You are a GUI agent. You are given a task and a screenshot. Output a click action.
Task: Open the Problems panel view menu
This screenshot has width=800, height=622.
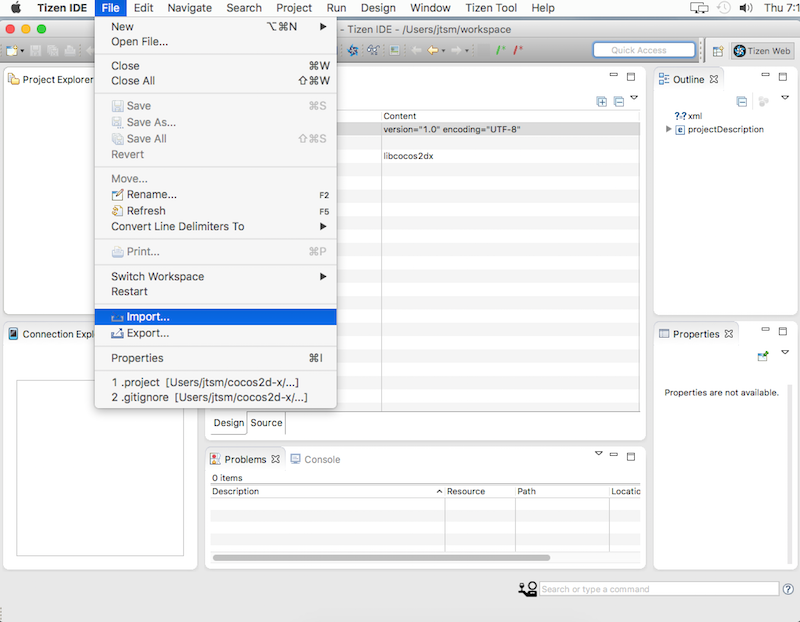click(598, 455)
